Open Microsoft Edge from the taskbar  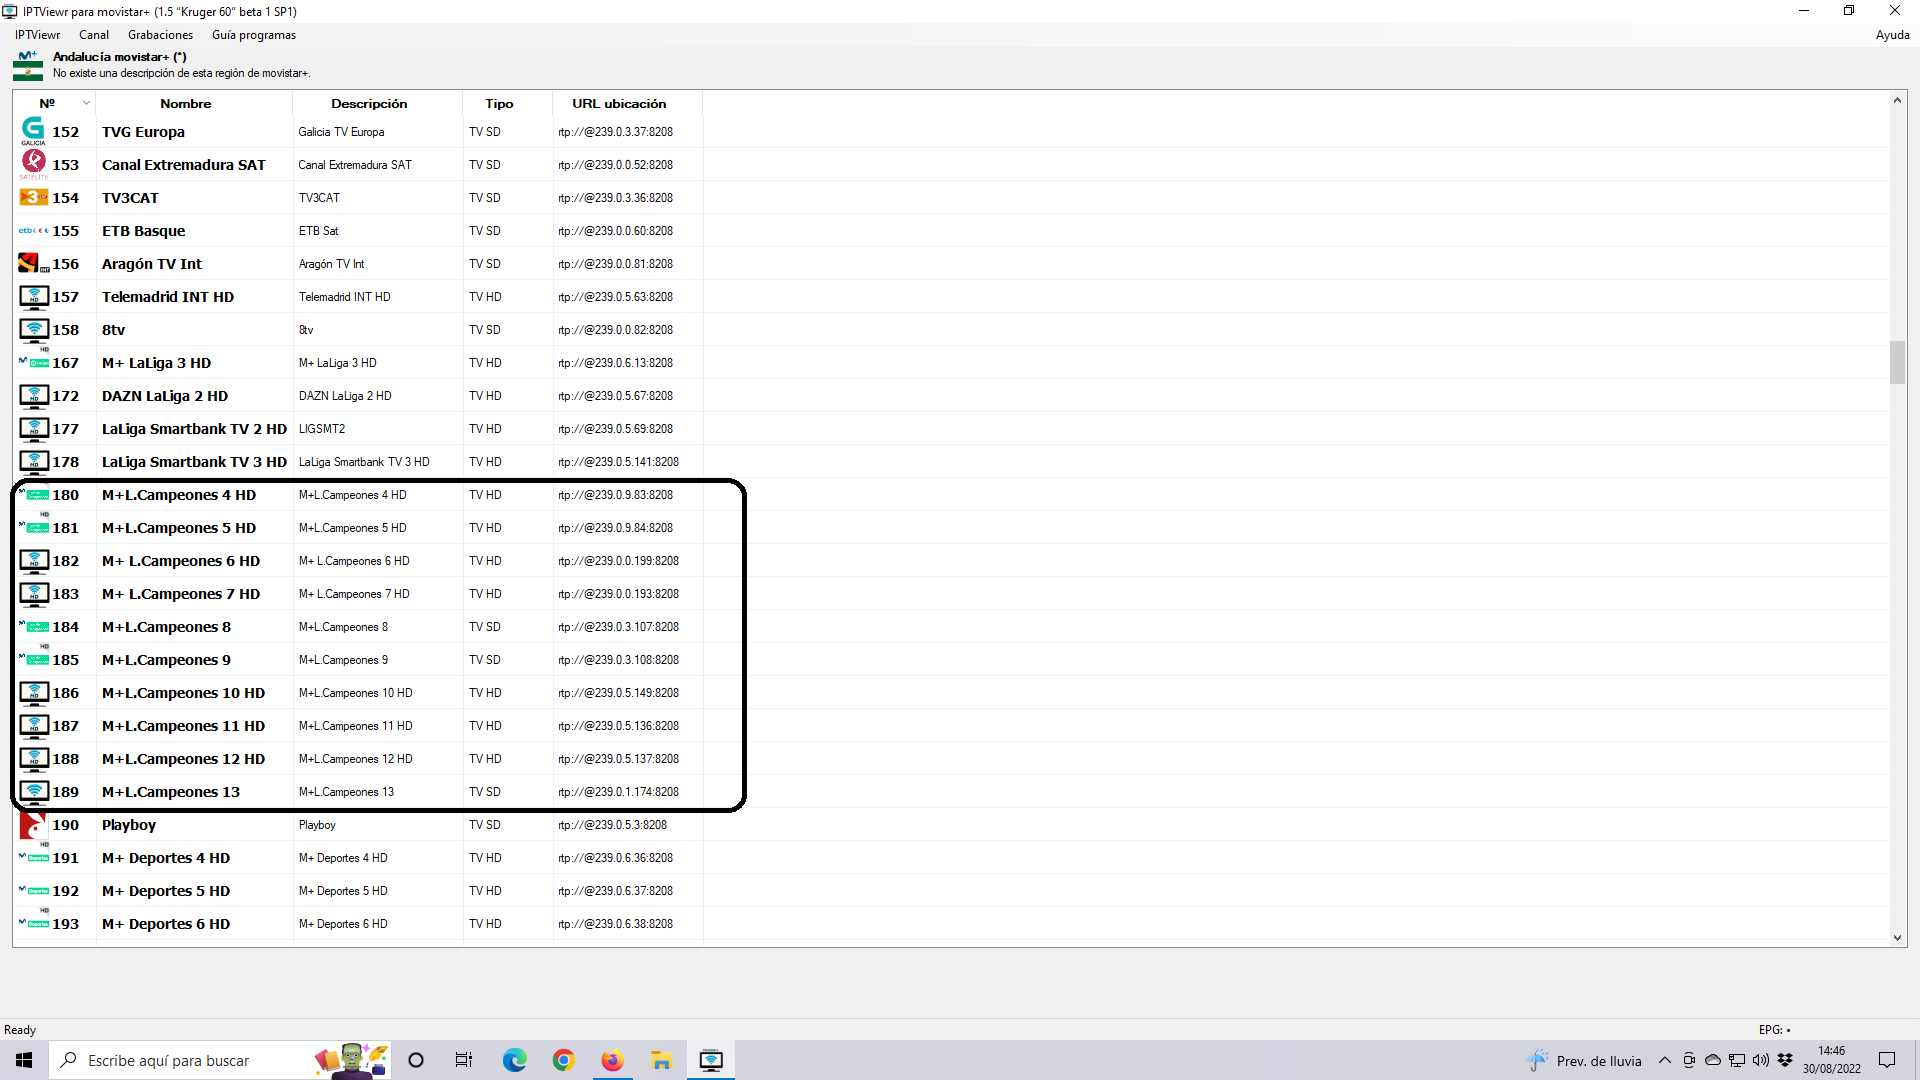point(514,1060)
